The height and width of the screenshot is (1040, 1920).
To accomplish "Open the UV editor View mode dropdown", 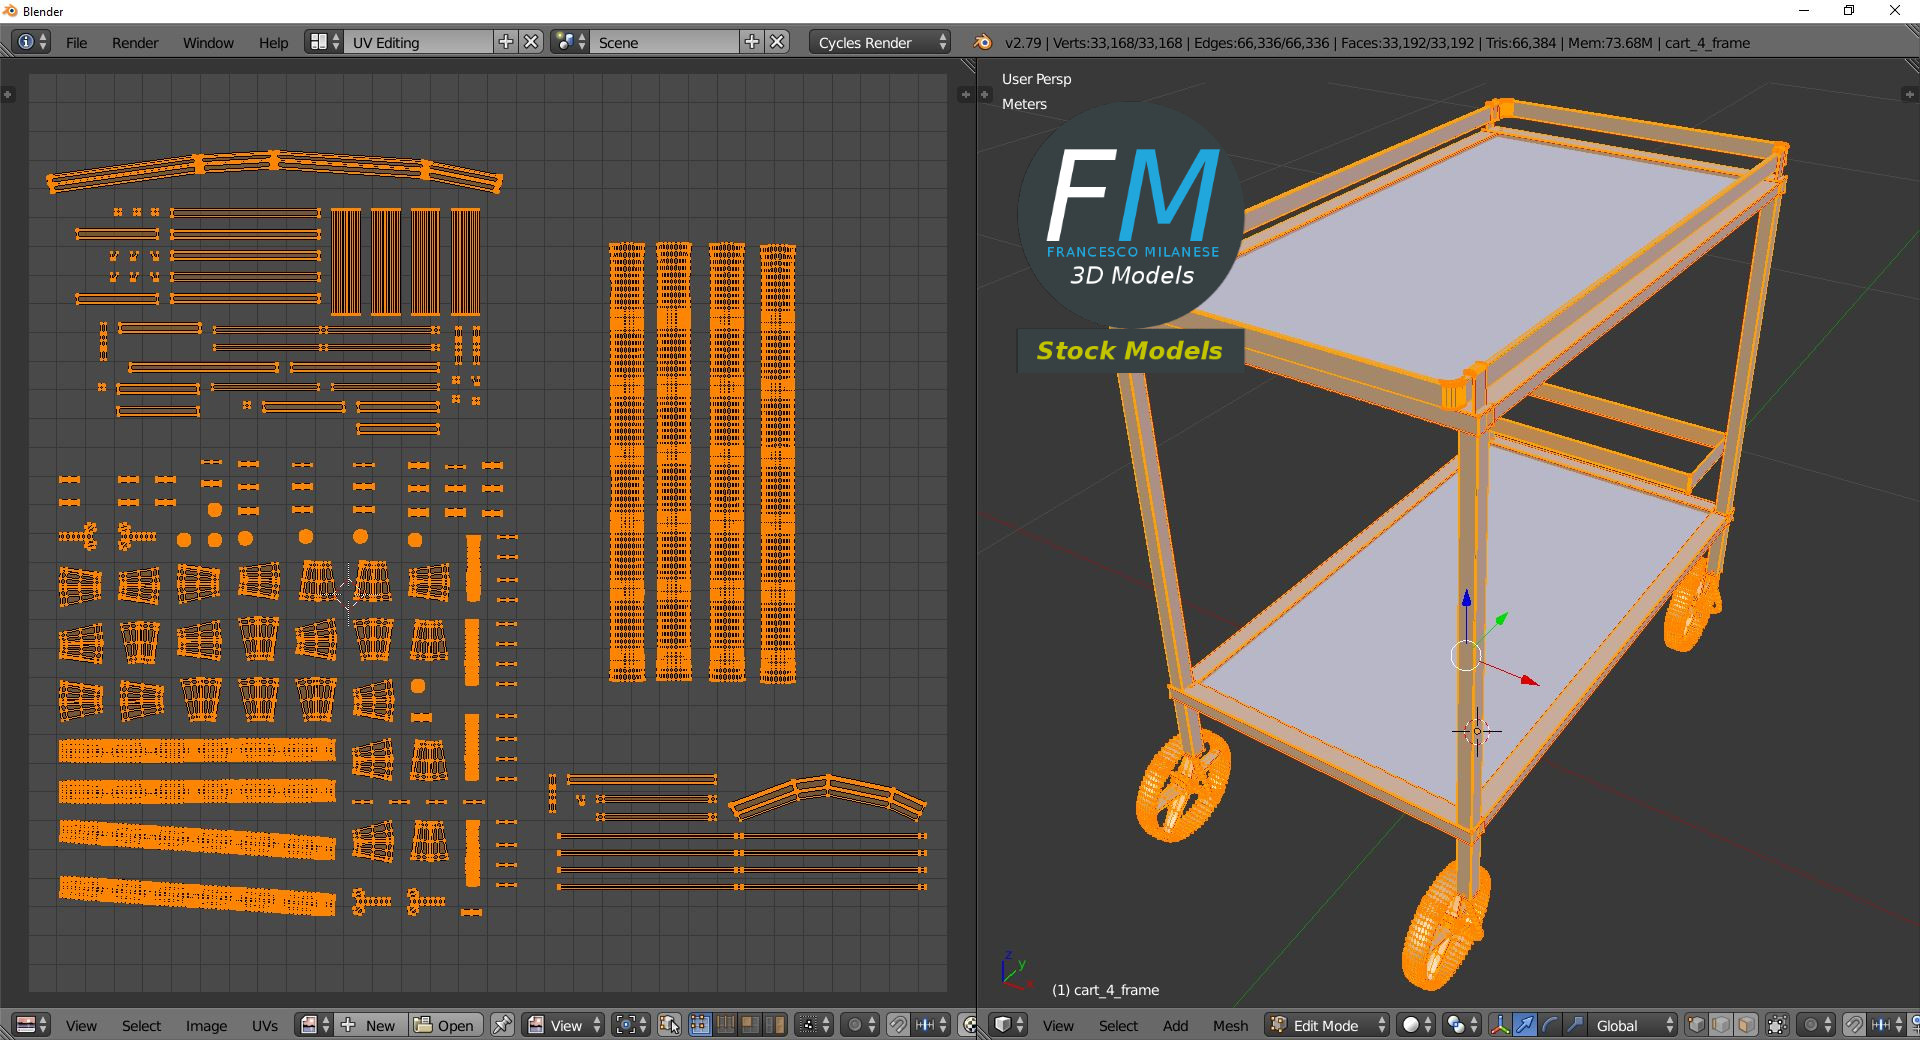I will pyautogui.click(x=564, y=1025).
